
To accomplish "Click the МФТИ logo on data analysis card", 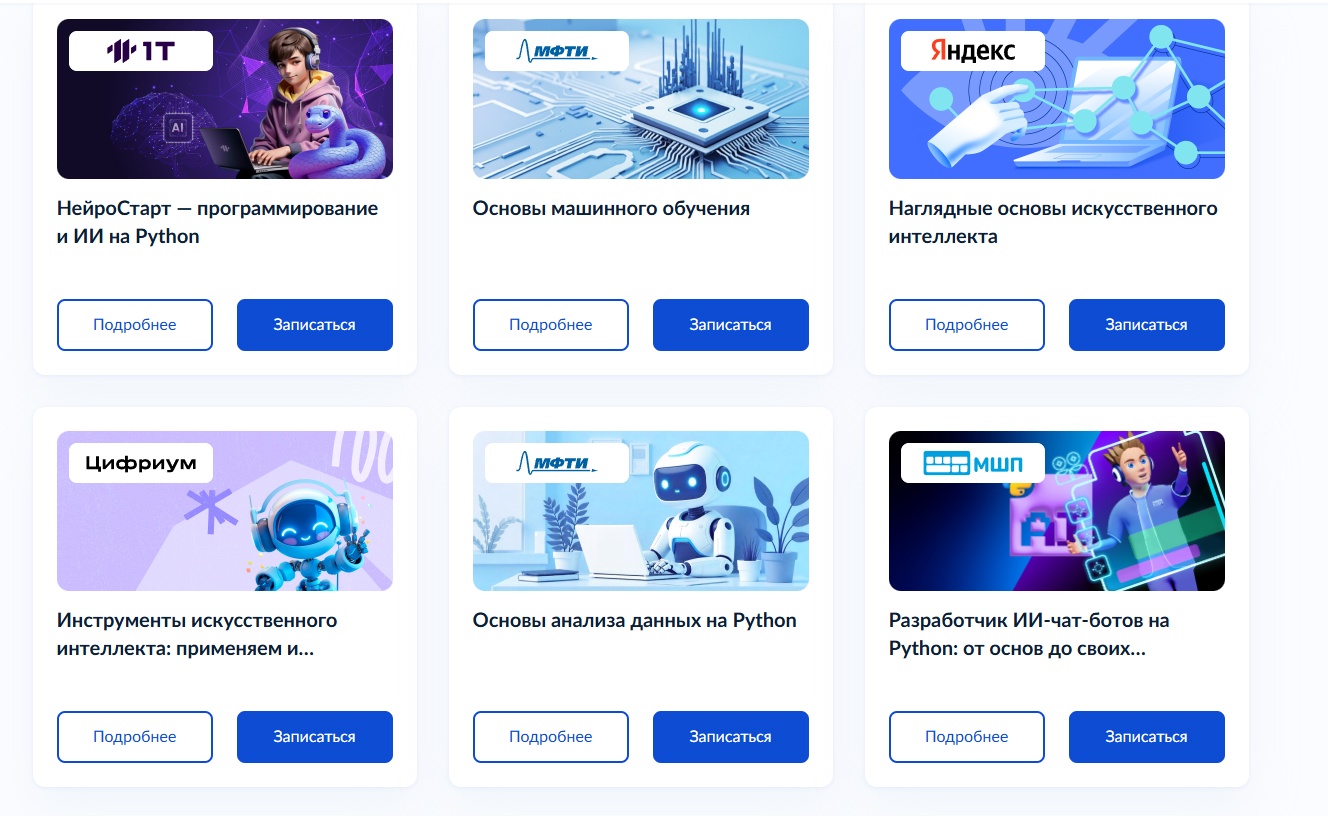I will tap(557, 463).
